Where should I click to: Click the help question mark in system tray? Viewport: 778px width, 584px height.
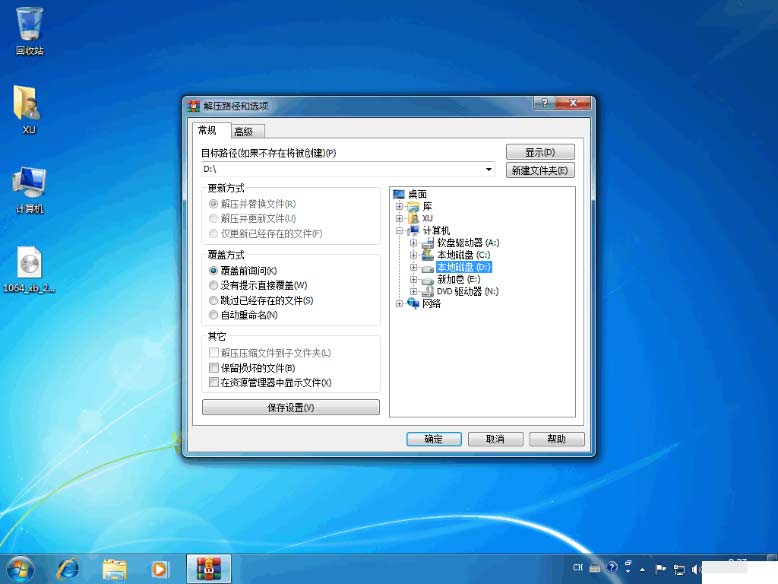(x=612, y=568)
